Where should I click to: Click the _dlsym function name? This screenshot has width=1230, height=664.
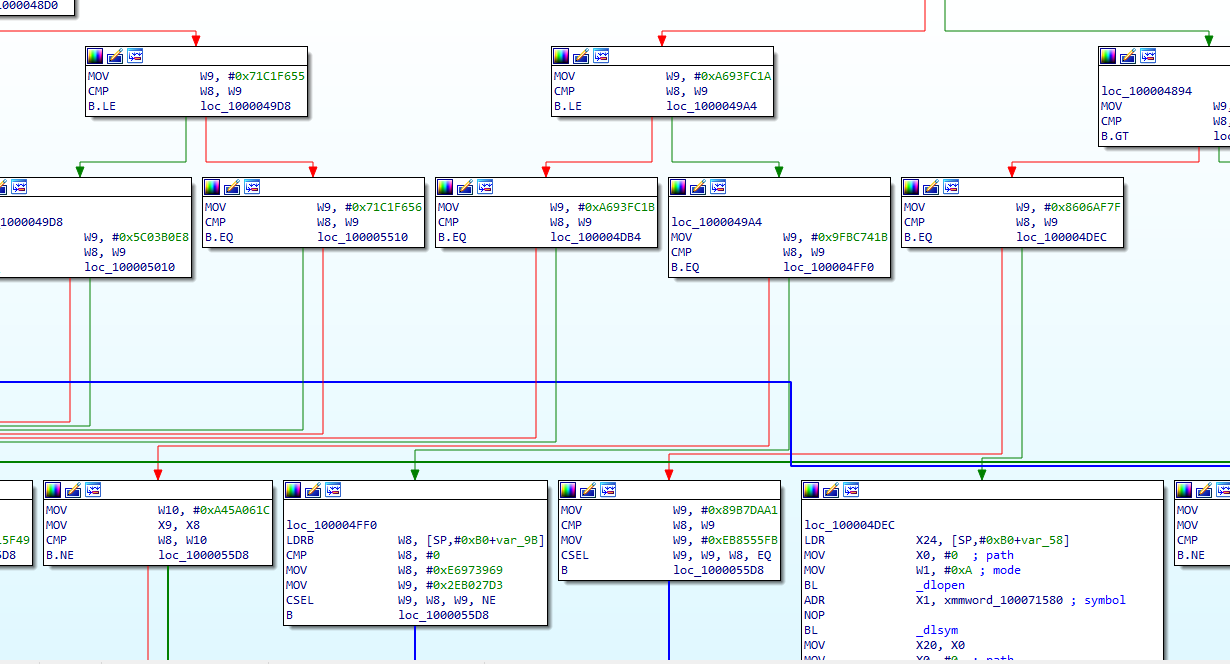(936, 630)
